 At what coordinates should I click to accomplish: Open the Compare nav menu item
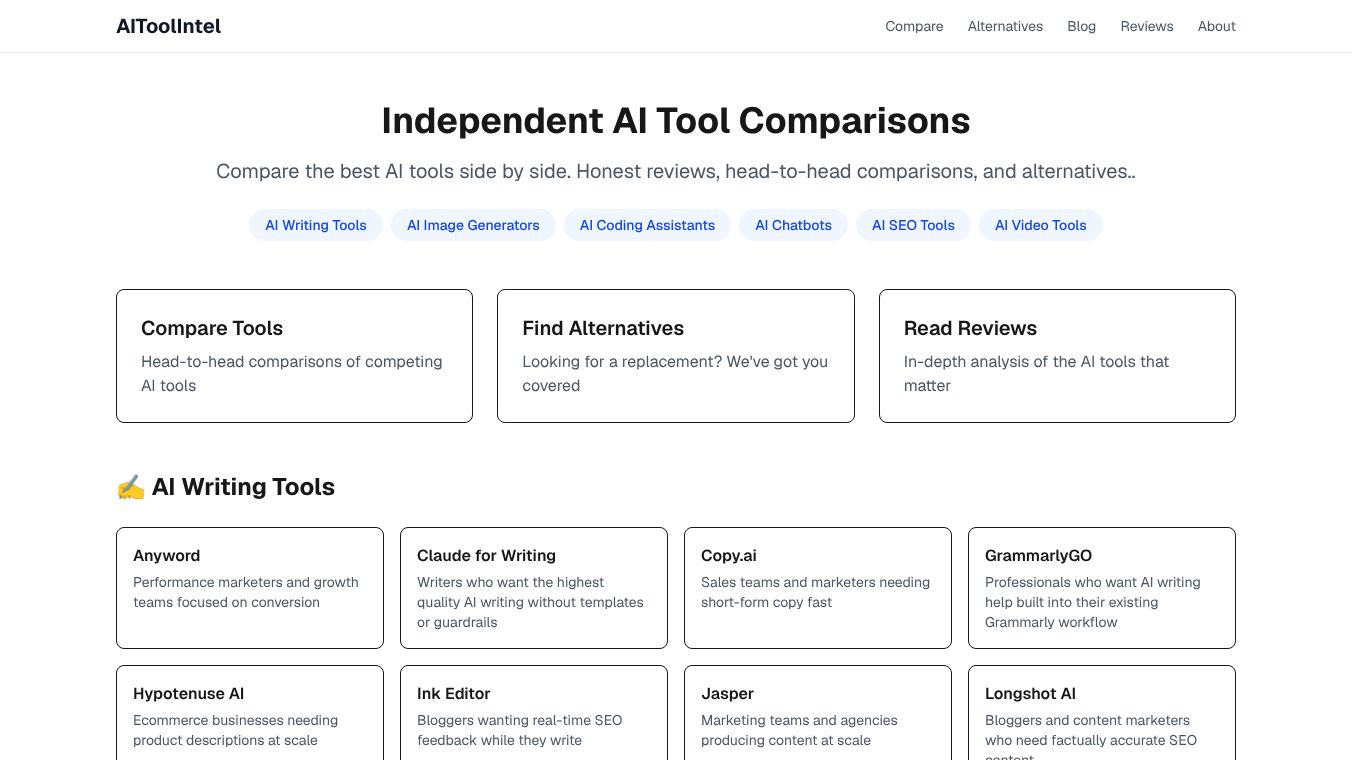[x=914, y=26]
